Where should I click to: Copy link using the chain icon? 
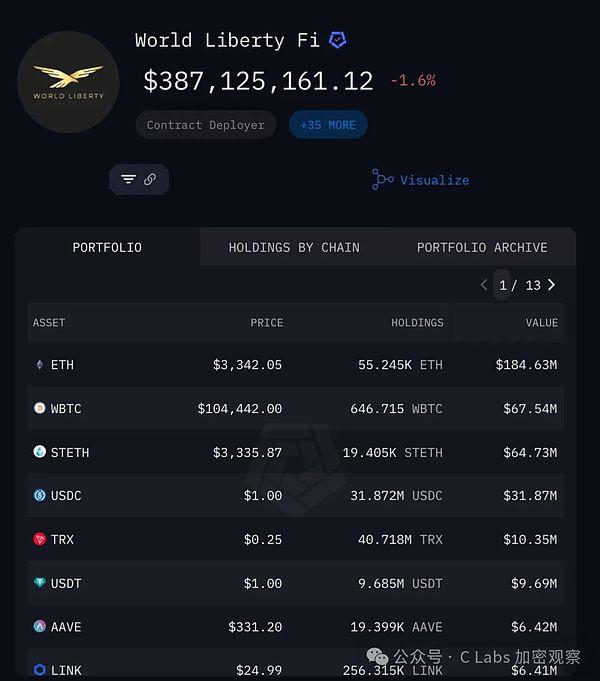pyautogui.click(x=150, y=179)
